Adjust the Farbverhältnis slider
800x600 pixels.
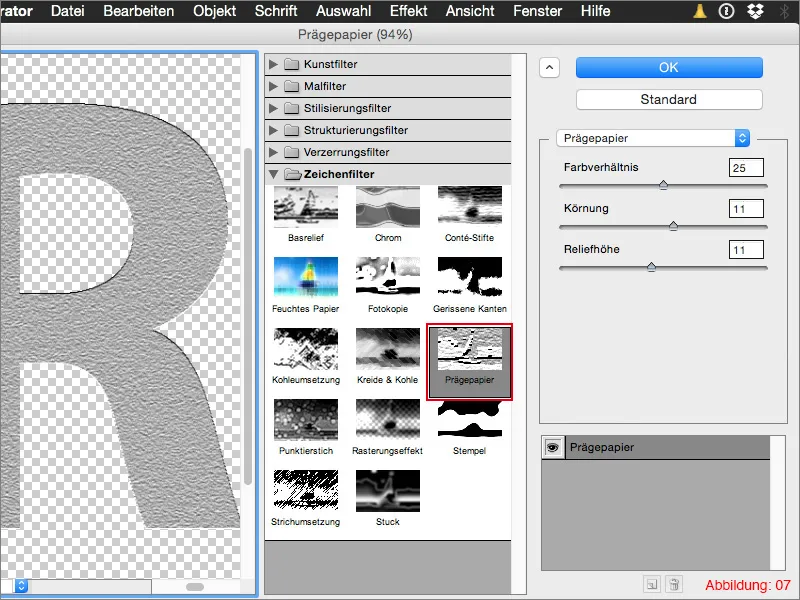[663, 186]
